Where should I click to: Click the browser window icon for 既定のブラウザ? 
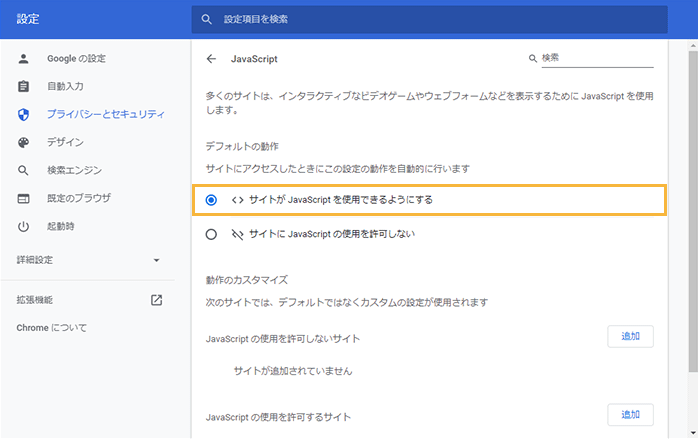coord(24,198)
